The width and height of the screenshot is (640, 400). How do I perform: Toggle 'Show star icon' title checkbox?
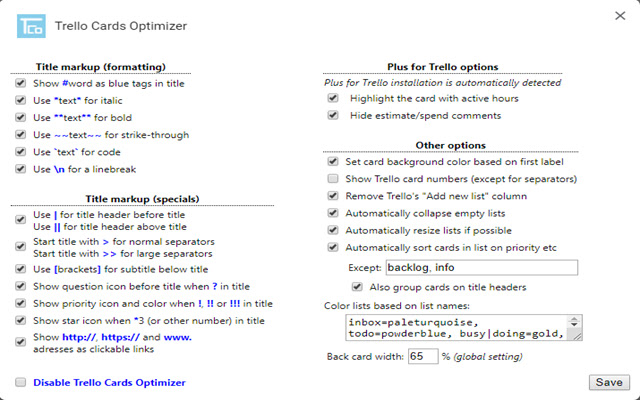pos(21,320)
